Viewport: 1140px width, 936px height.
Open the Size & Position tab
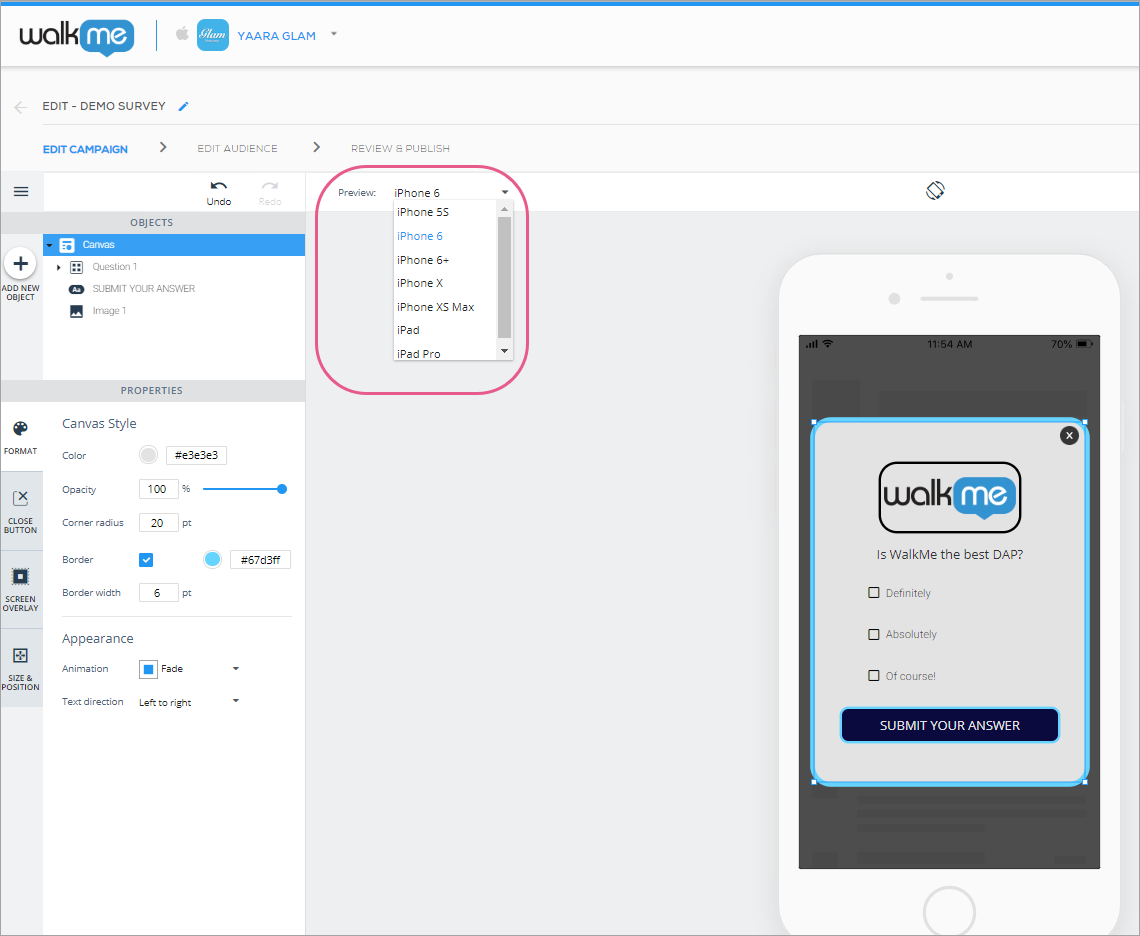coord(20,668)
